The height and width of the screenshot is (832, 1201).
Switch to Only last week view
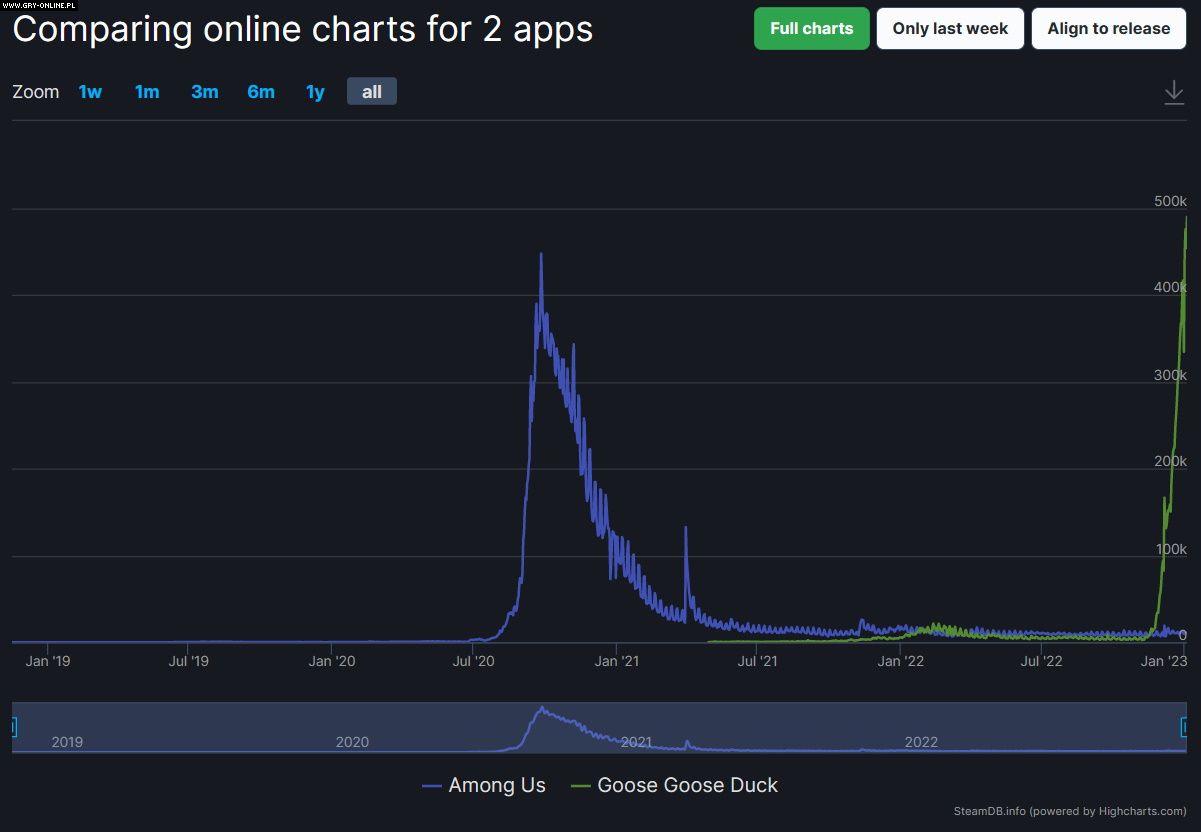point(950,28)
